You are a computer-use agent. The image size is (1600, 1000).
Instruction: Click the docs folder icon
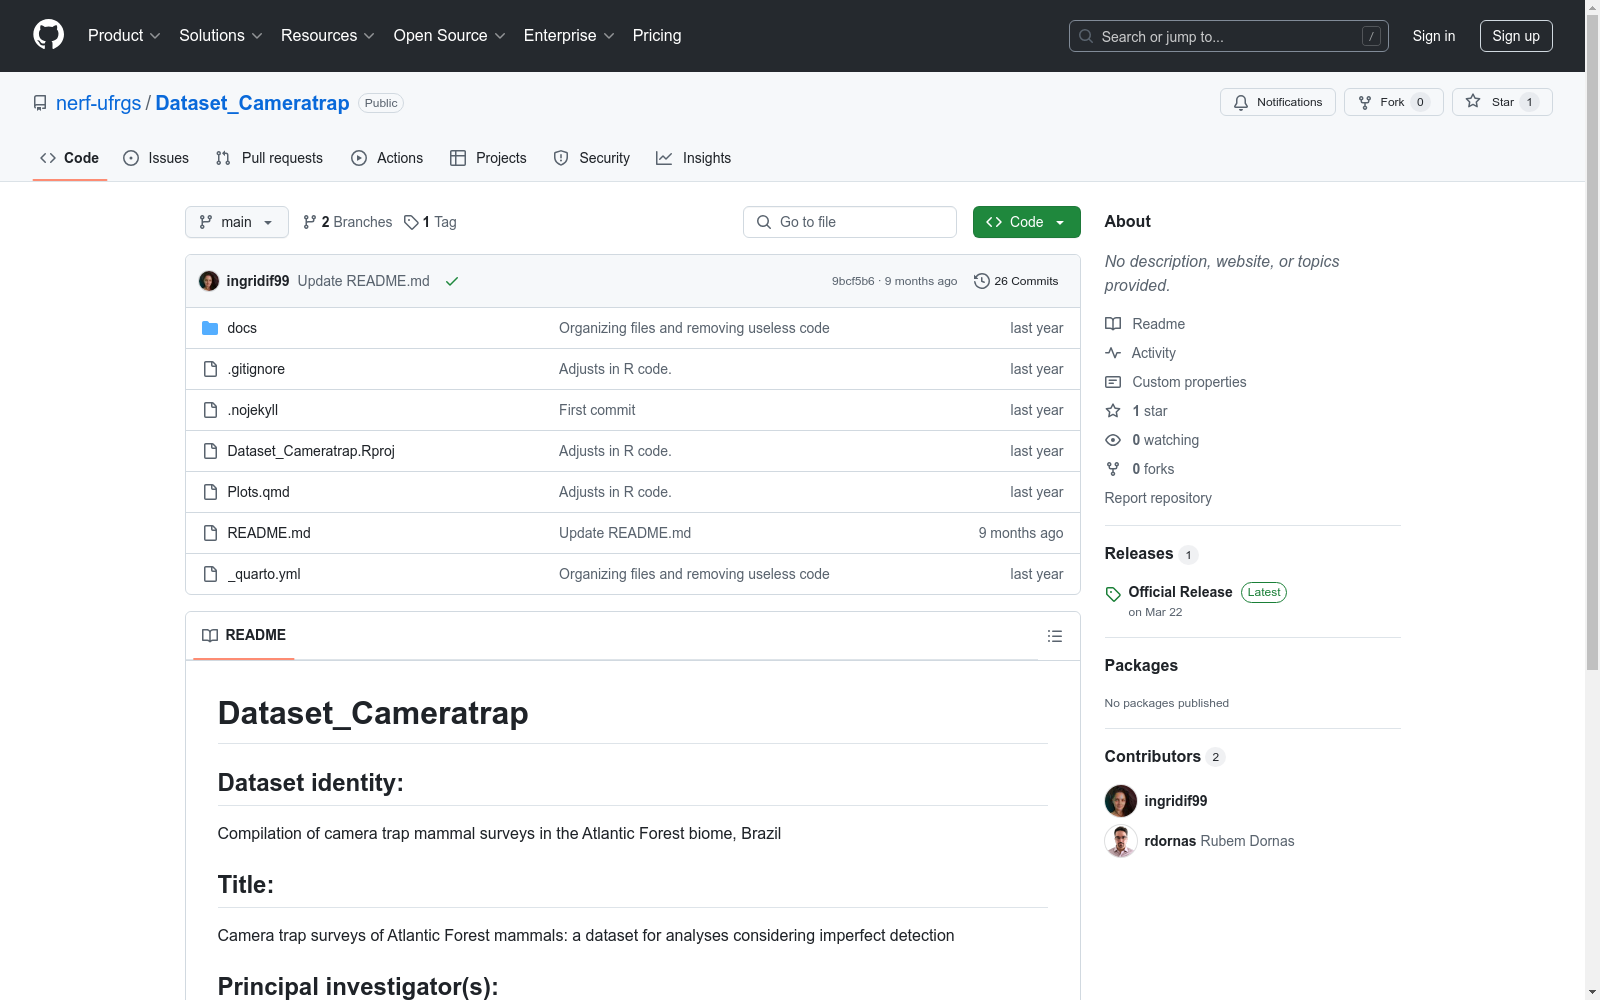[x=210, y=328]
